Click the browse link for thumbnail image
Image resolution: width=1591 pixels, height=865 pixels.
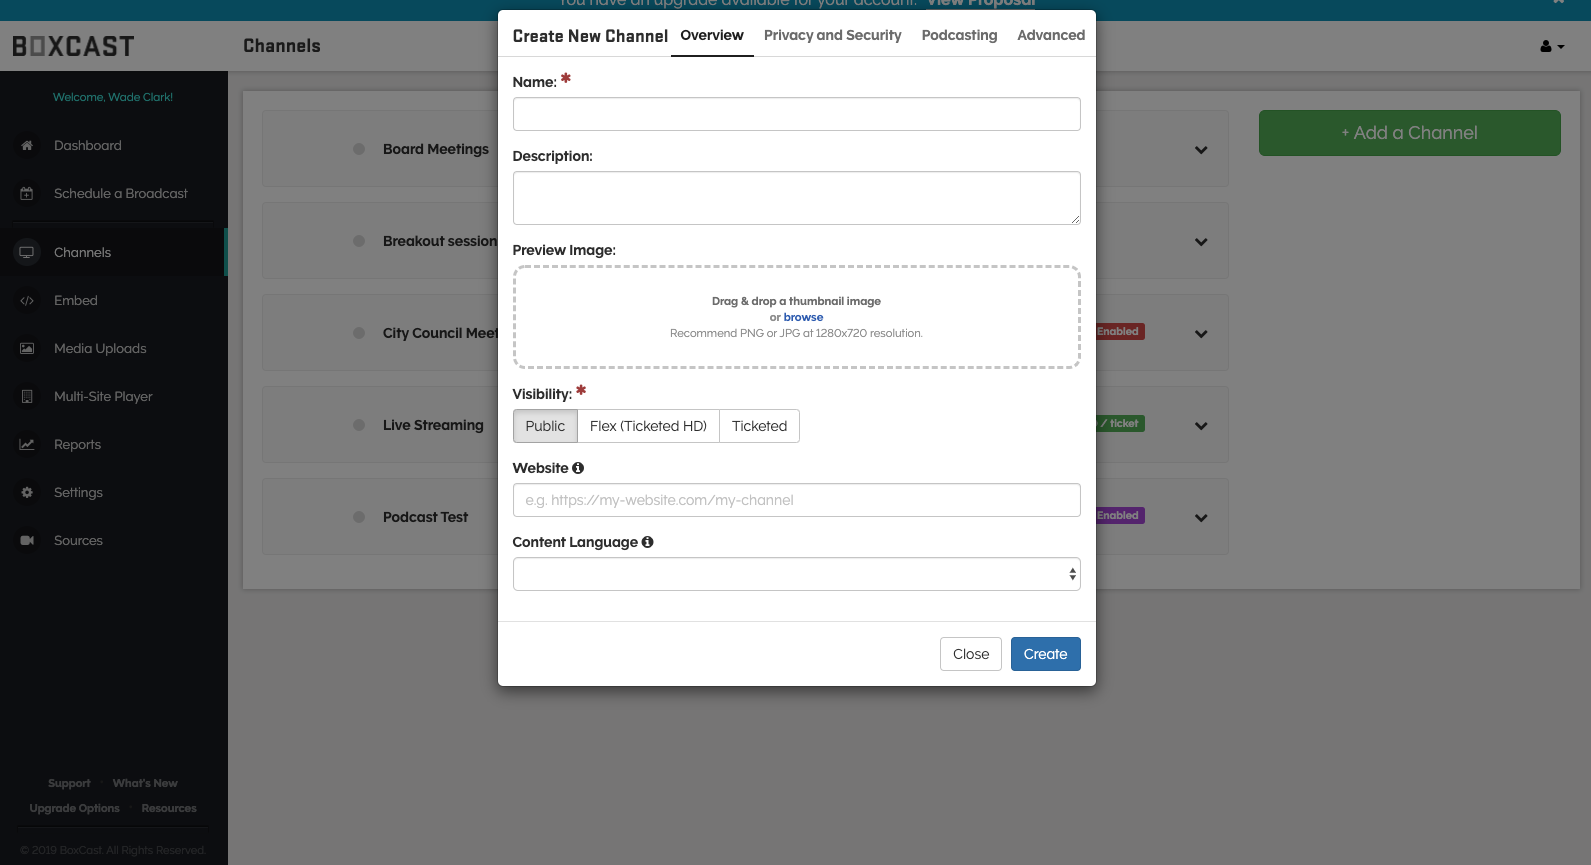click(x=803, y=317)
